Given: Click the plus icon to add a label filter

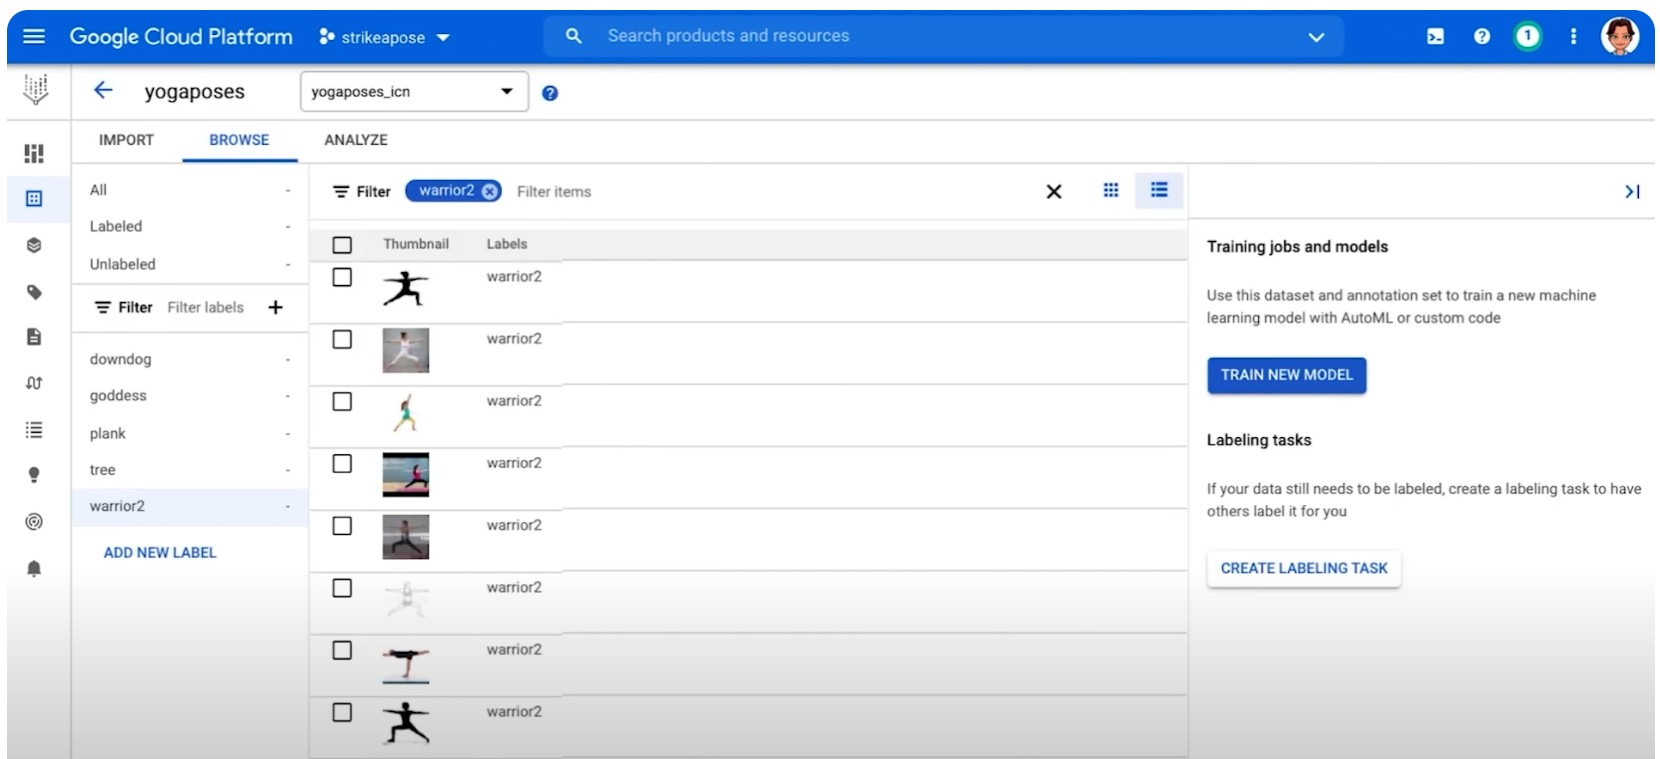Looking at the screenshot, I should click(x=275, y=307).
